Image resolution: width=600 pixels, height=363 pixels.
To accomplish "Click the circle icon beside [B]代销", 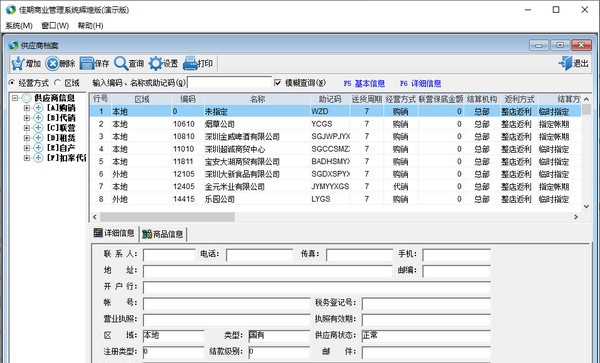I will [x=38, y=118].
